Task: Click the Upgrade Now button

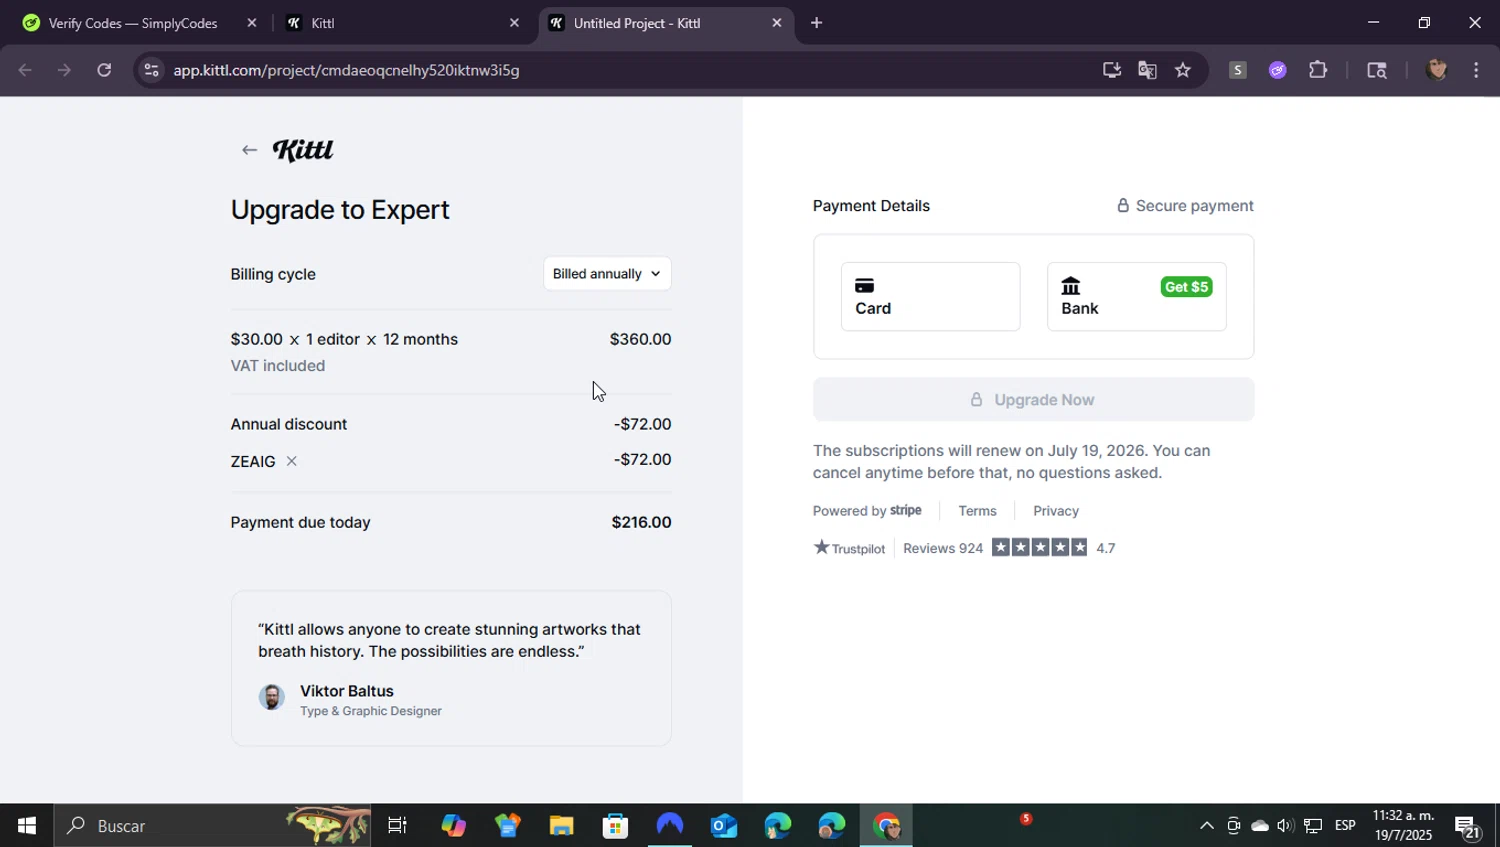Action: (x=1033, y=400)
